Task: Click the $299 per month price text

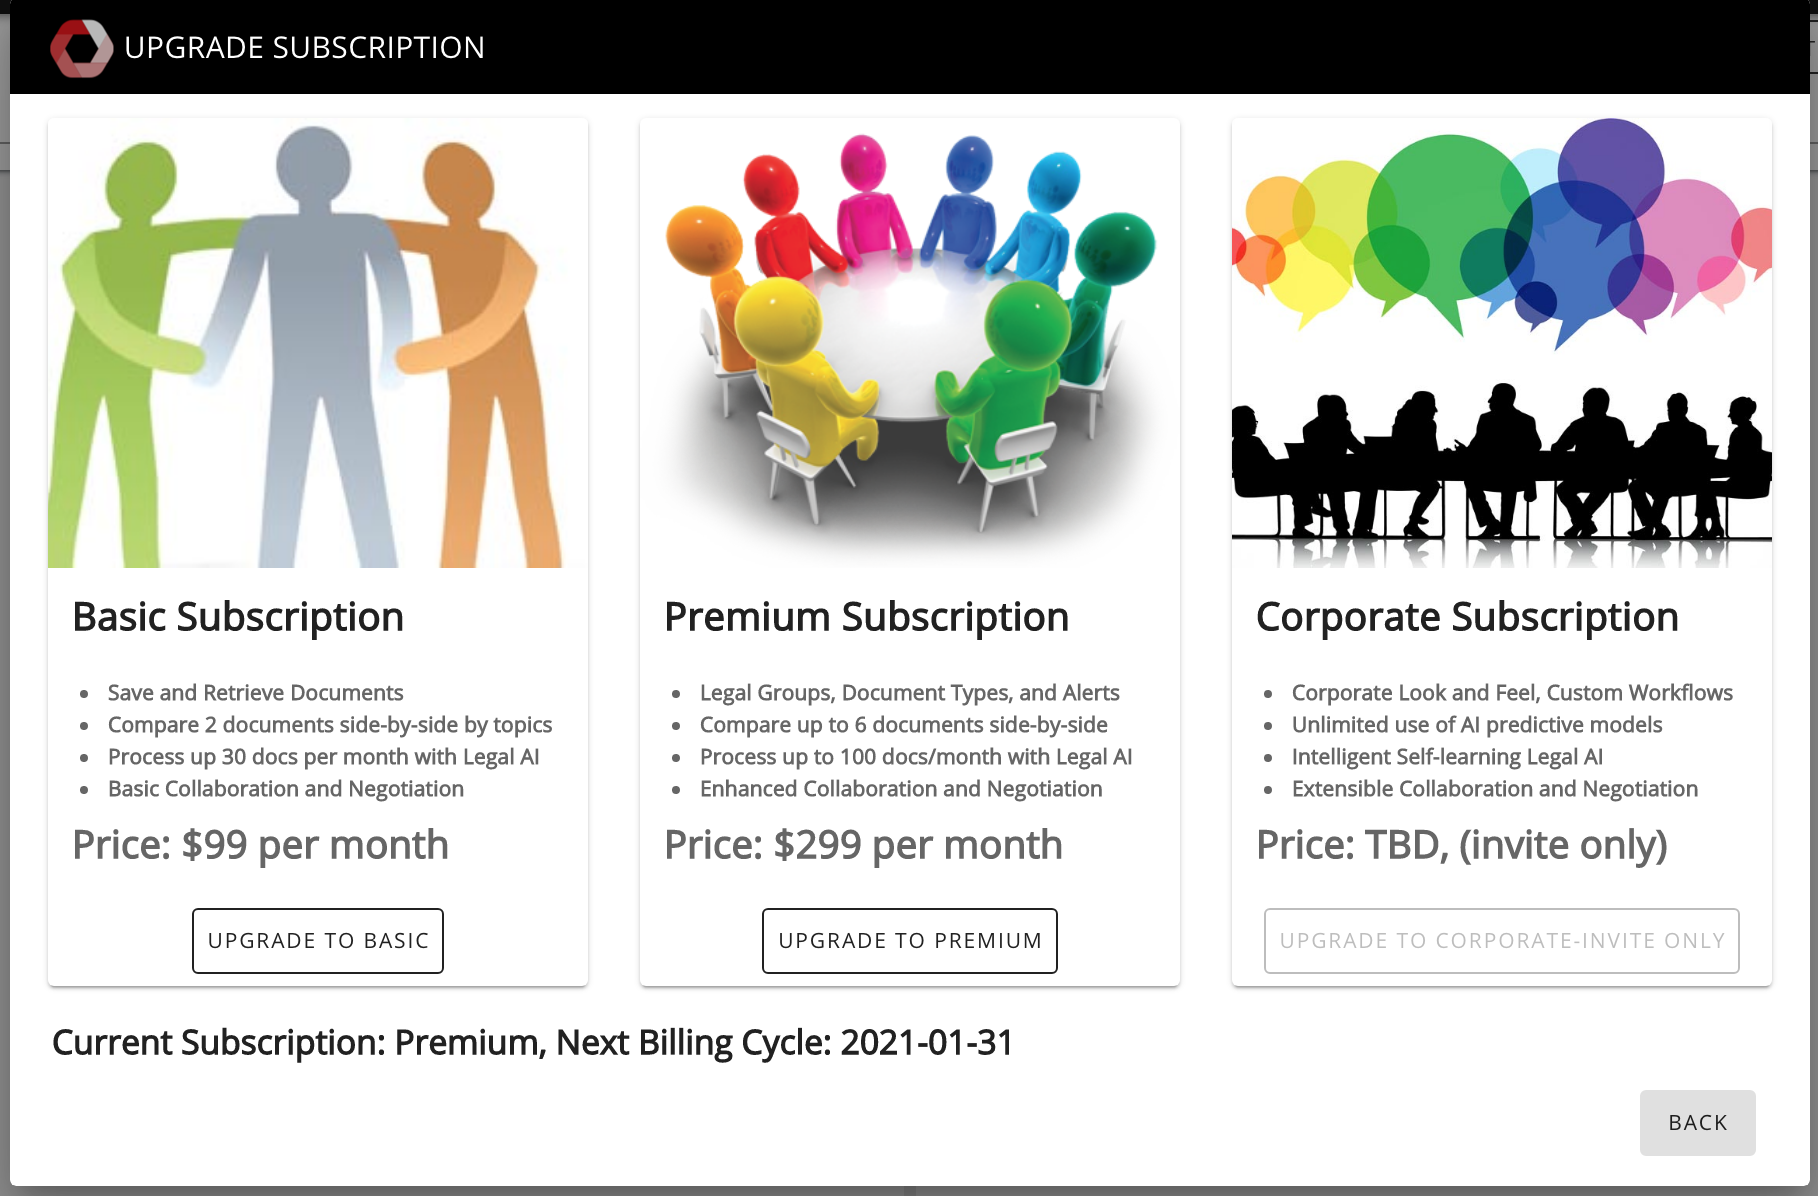Action: point(862,845)
